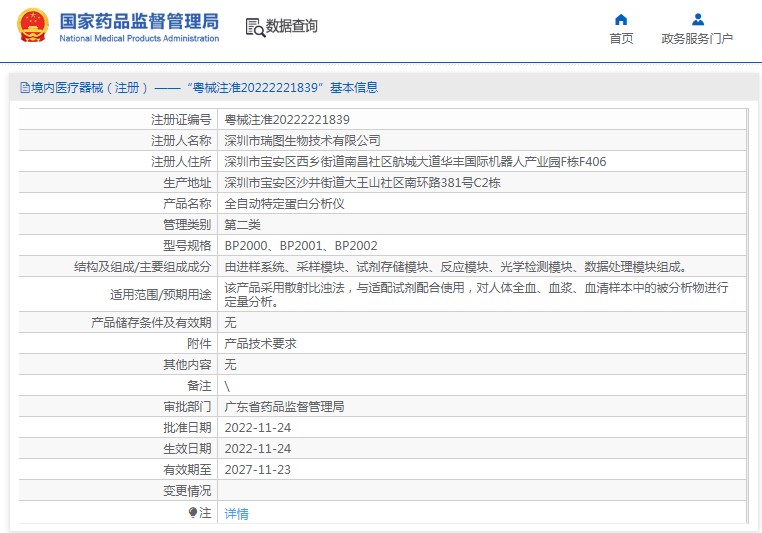
Task: Click 数据查询 heading text
Action: (x=292, y=26)
